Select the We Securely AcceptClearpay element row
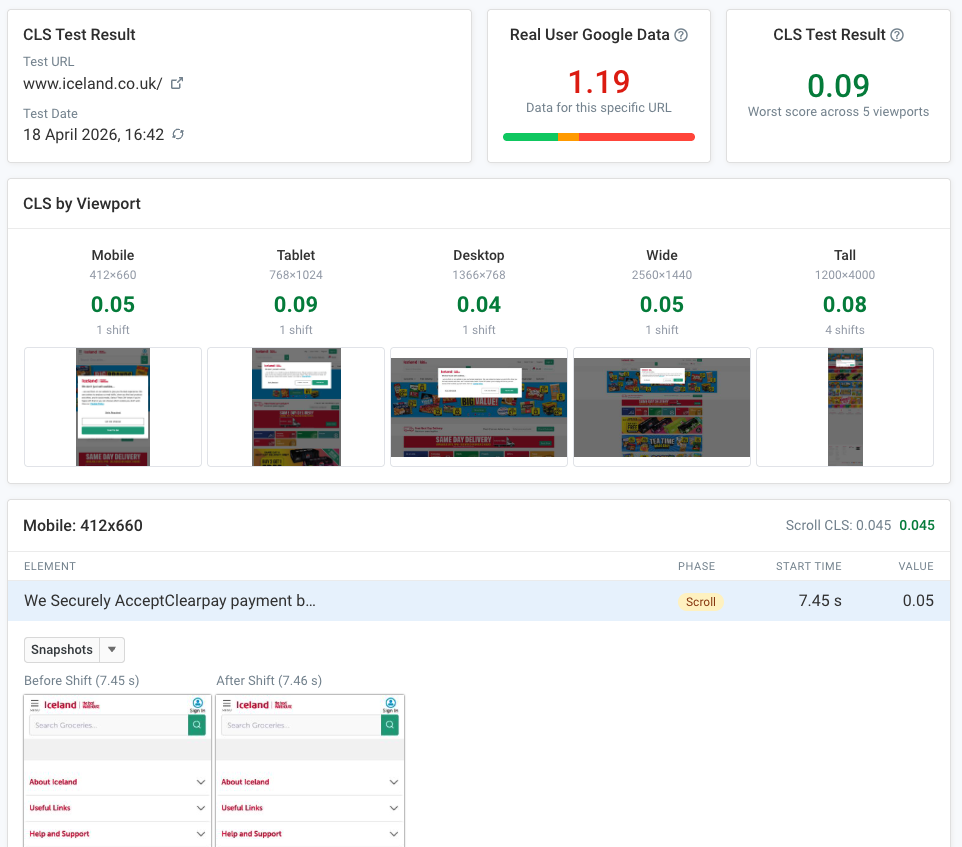Image resolution: width=962 pixels, height=847 pixels. [x=479, y=600]
